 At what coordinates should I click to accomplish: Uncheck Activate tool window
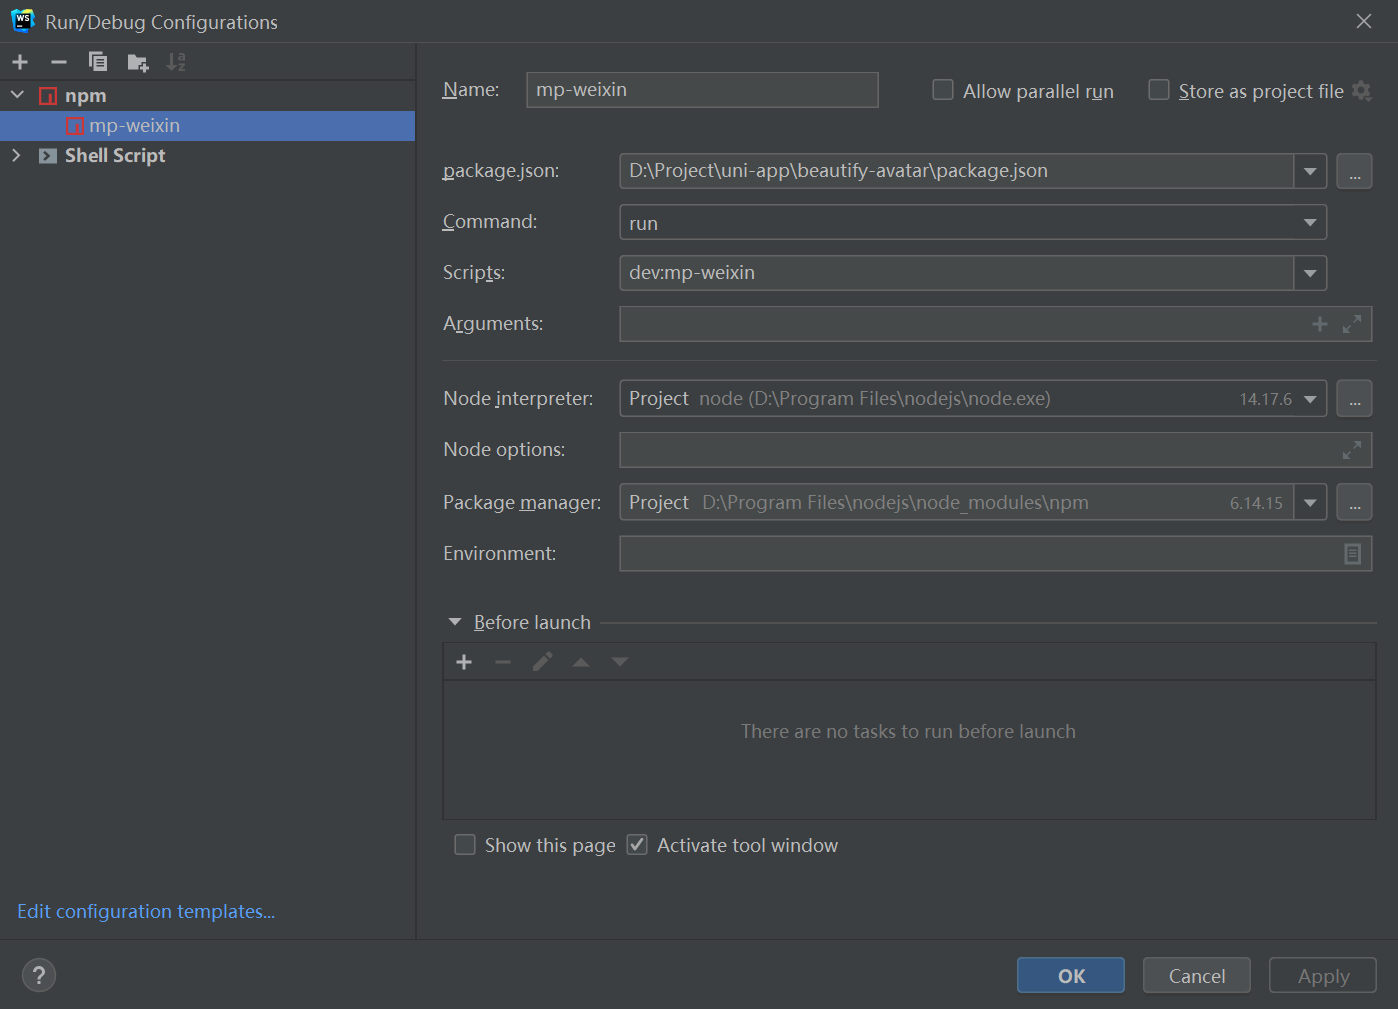tap(637, 845)
